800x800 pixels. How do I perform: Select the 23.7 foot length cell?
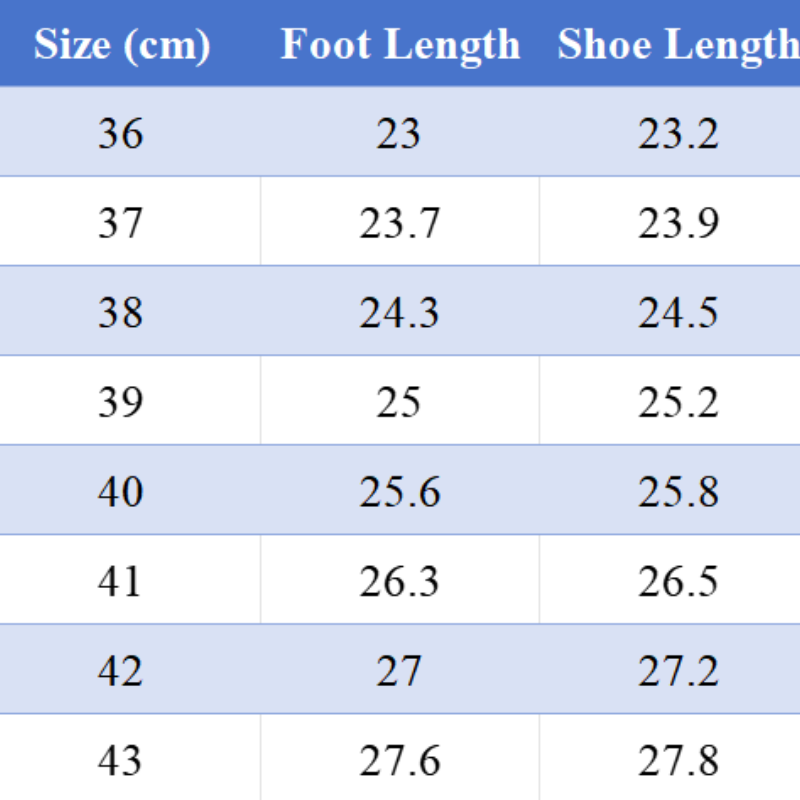(x=399, y=223)
